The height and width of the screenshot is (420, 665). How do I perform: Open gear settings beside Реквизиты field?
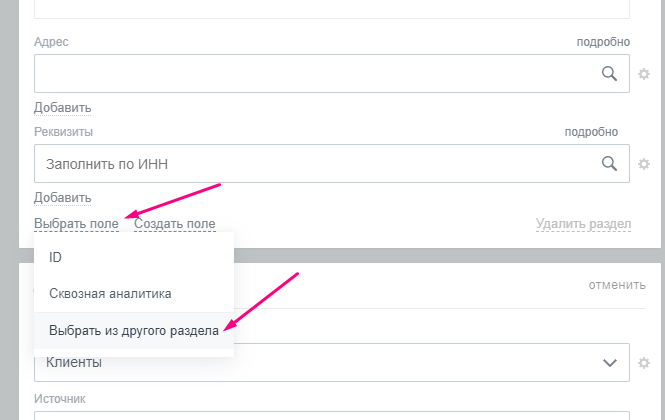[x=645, y=164]
